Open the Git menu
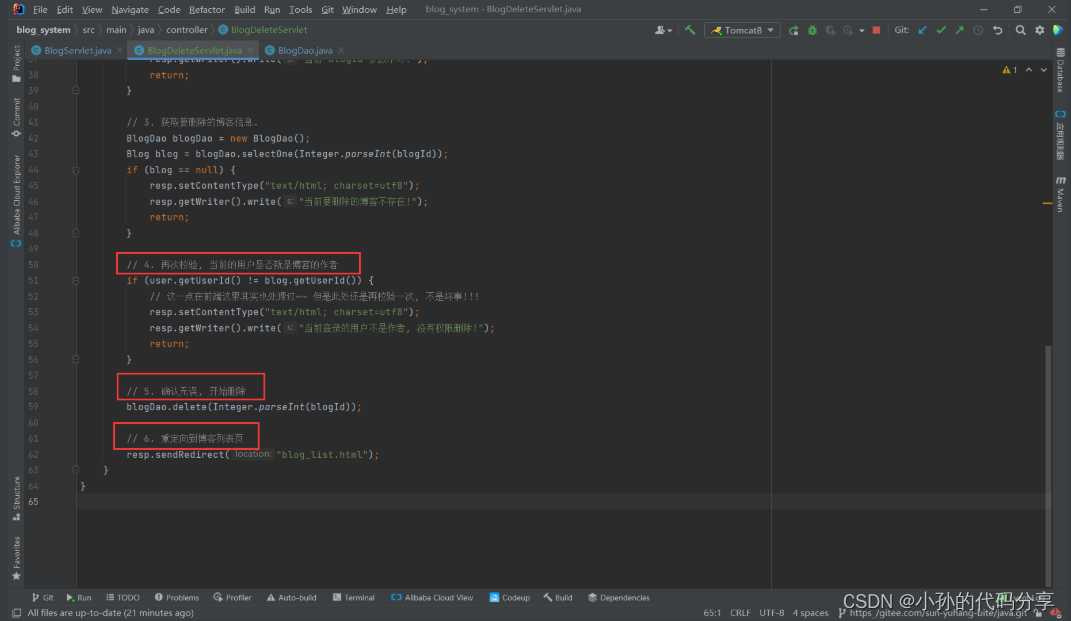 327,10
